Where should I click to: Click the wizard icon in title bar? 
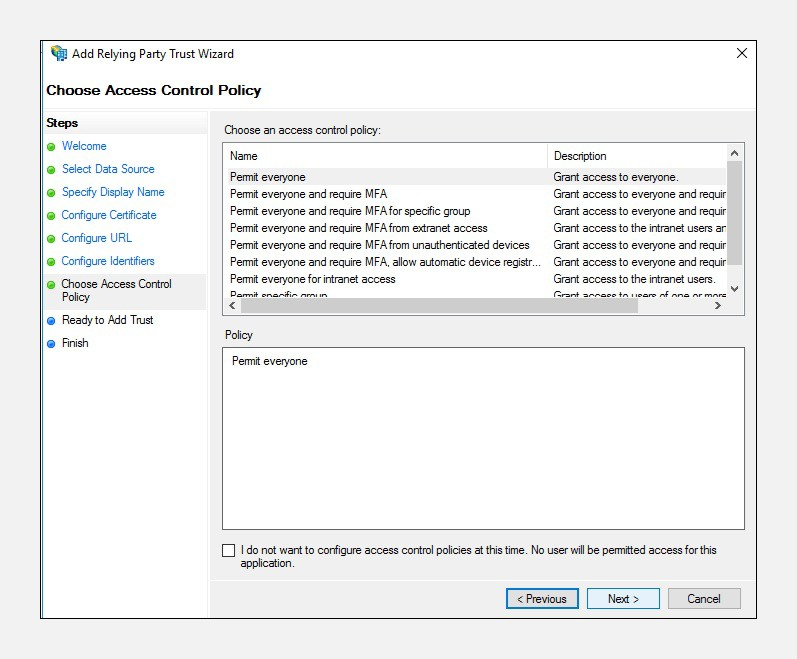59,53
